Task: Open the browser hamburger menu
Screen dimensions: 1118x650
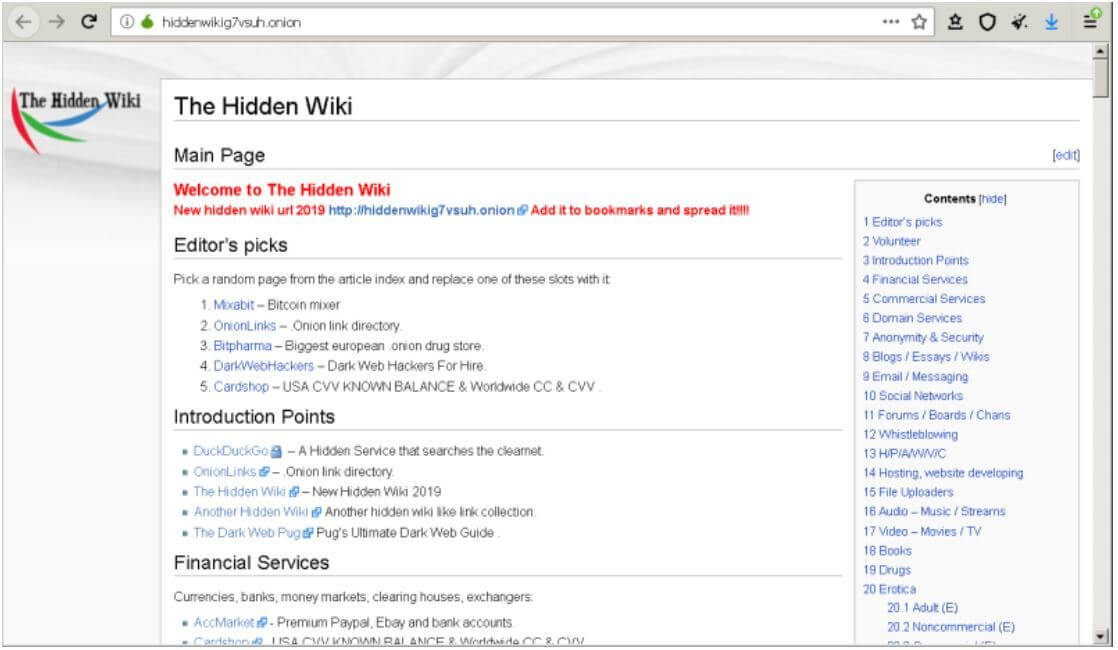Action: (x=1091, y=20)
